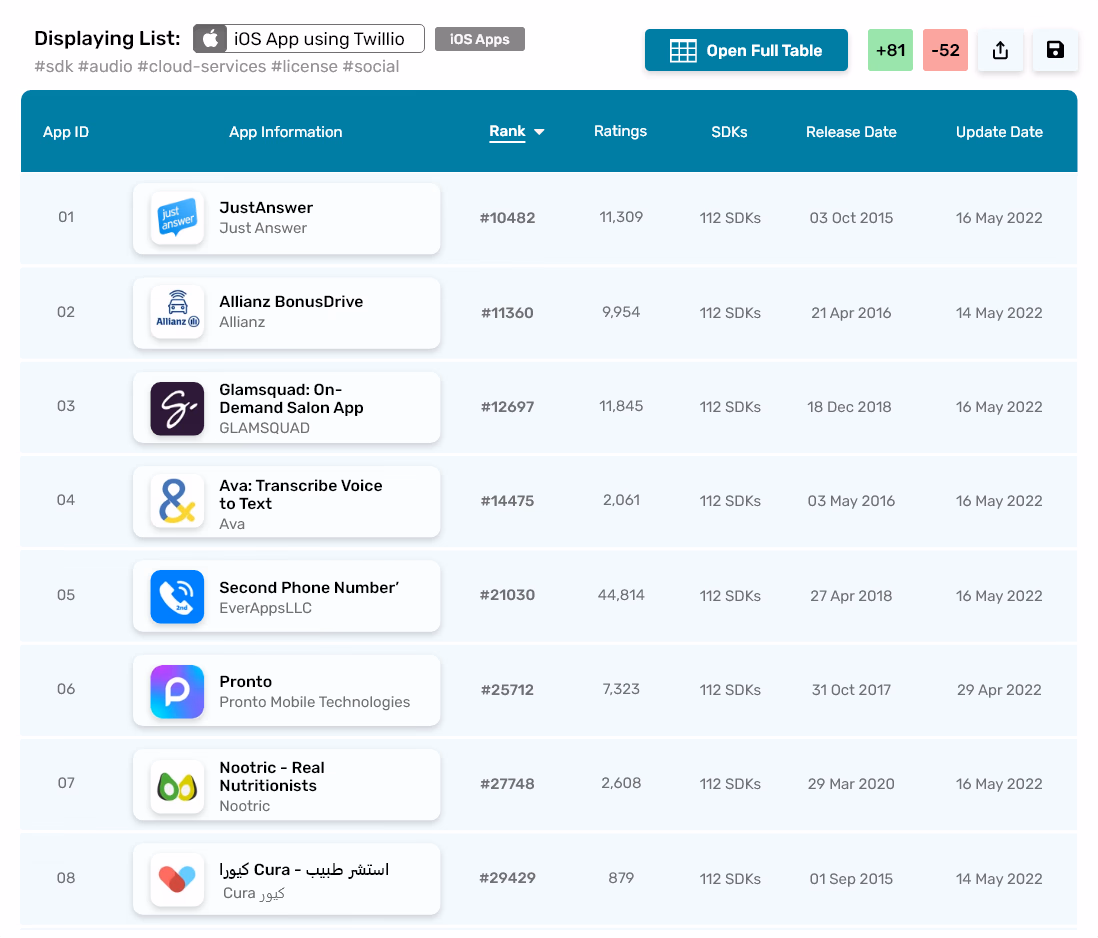Open the Full Table button
The height and width of the screenshot is (938, 1098).
tap(746, 50)
